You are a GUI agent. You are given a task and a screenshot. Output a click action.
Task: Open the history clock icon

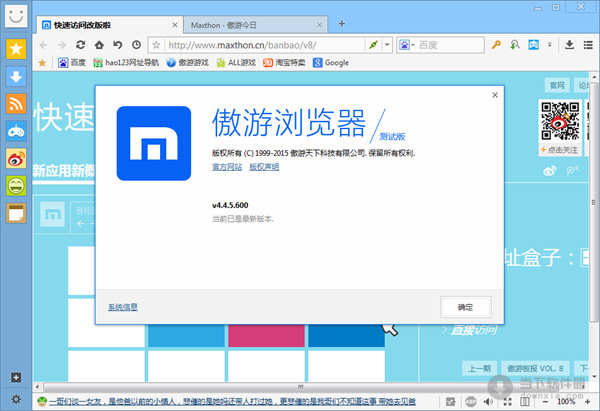click(136, 45)
